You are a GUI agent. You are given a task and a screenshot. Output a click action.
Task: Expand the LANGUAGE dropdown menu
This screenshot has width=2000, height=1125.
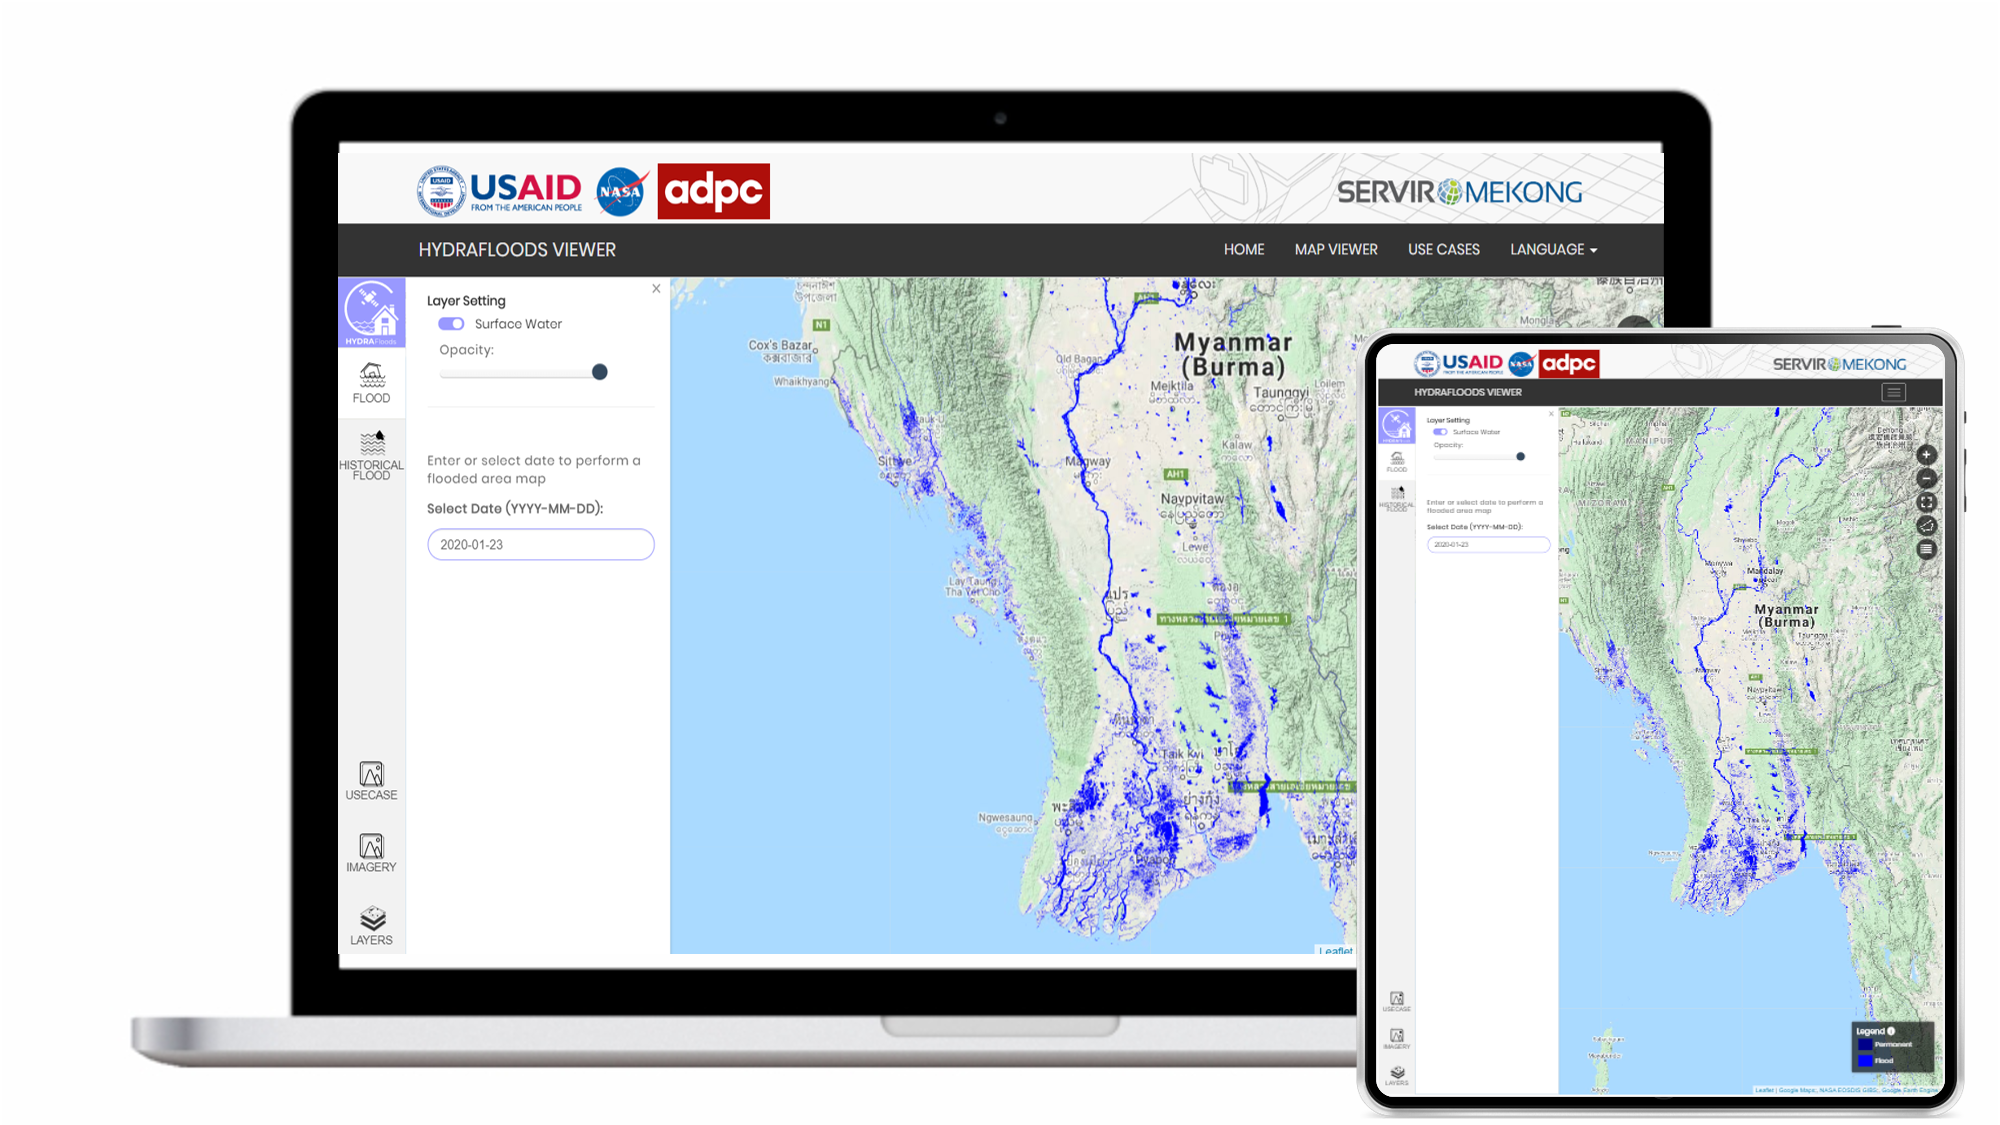click(1553, 250)
